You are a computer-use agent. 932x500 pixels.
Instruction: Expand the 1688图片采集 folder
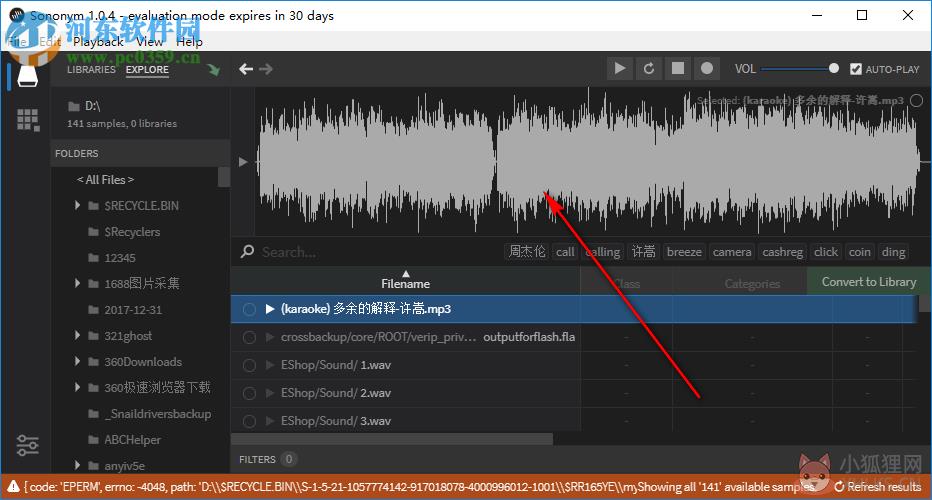pos(77,283)
